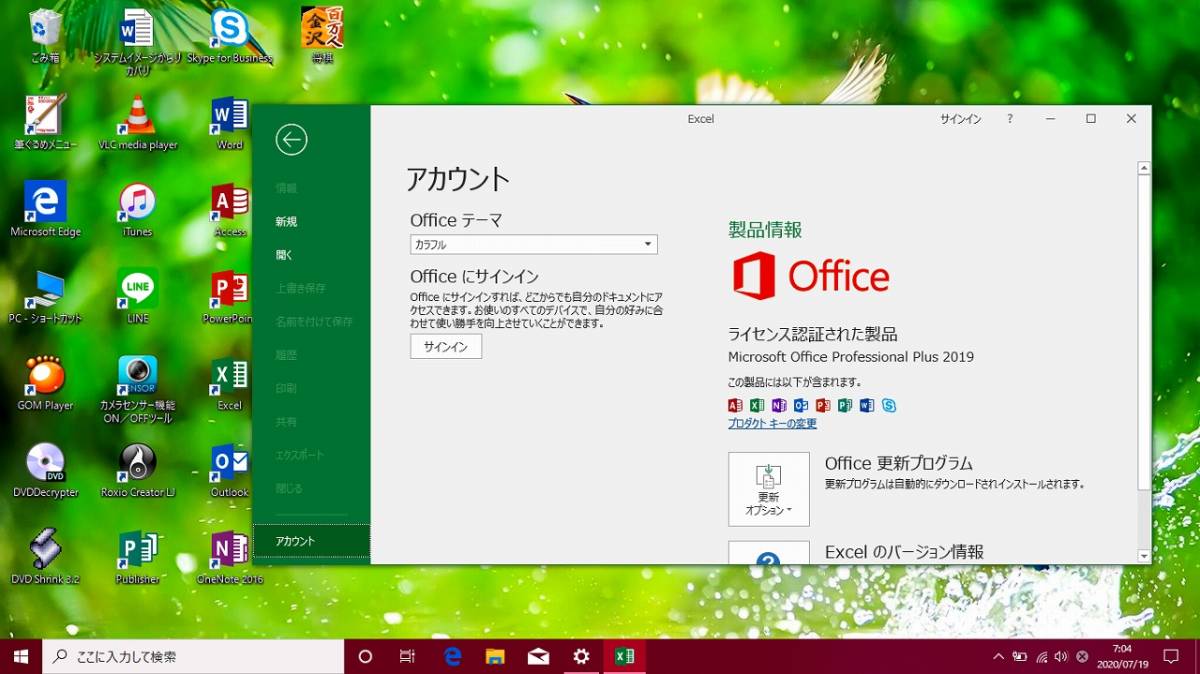Show hidden system tray icons chevron
The image size is (1200, 674).
tap(998, 657)
